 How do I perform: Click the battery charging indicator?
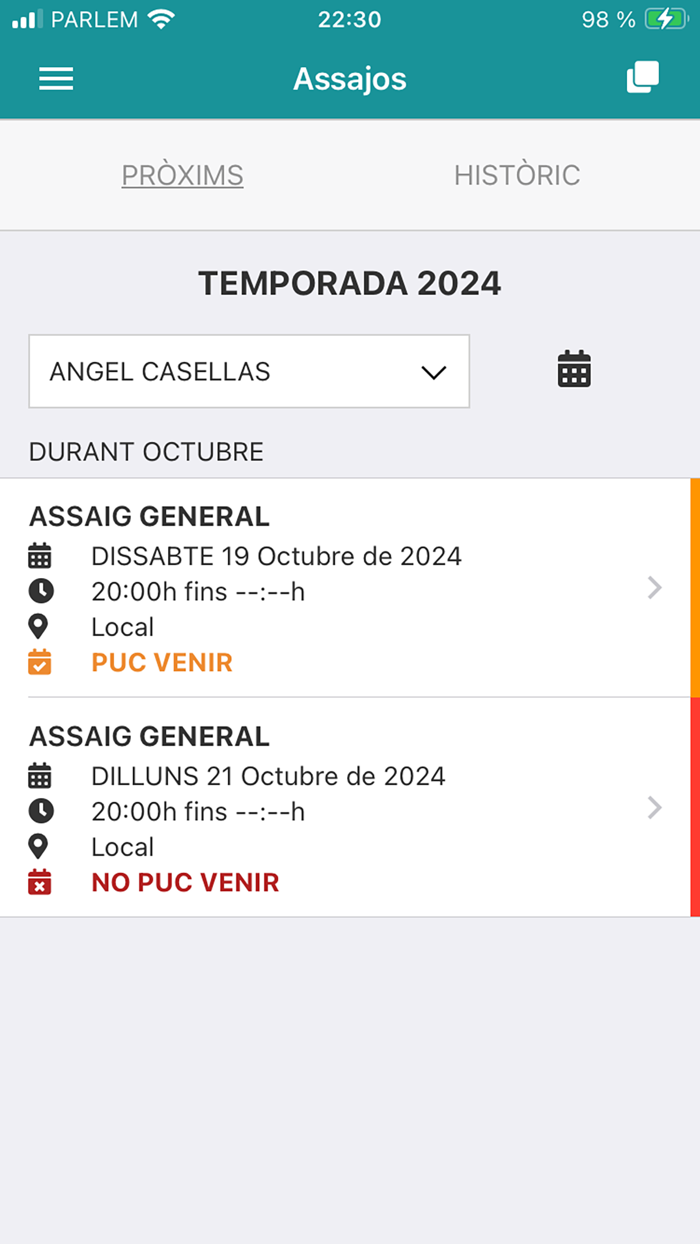tap(664, 18)
